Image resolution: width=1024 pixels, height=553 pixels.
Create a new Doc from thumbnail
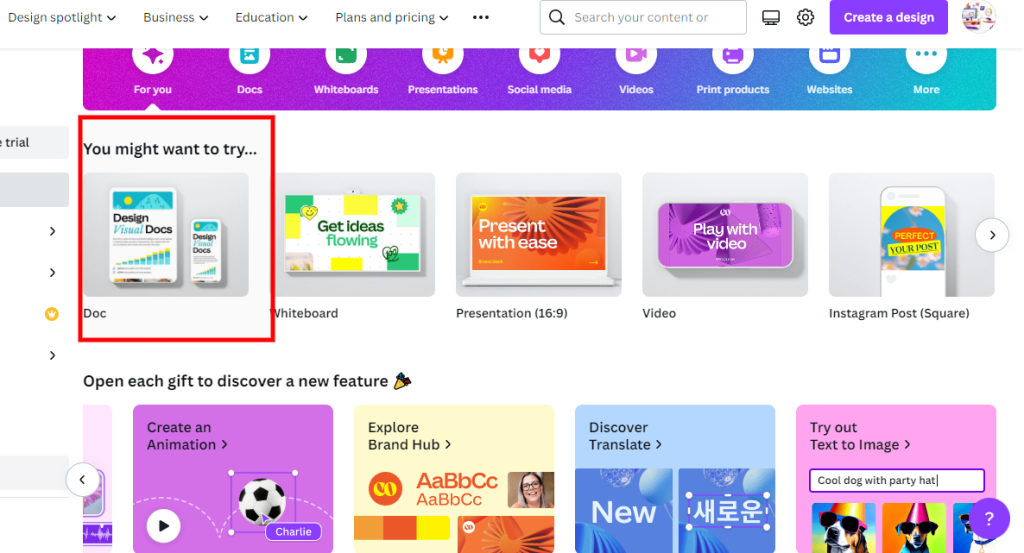pyautogui.click(x=166, y=235)
